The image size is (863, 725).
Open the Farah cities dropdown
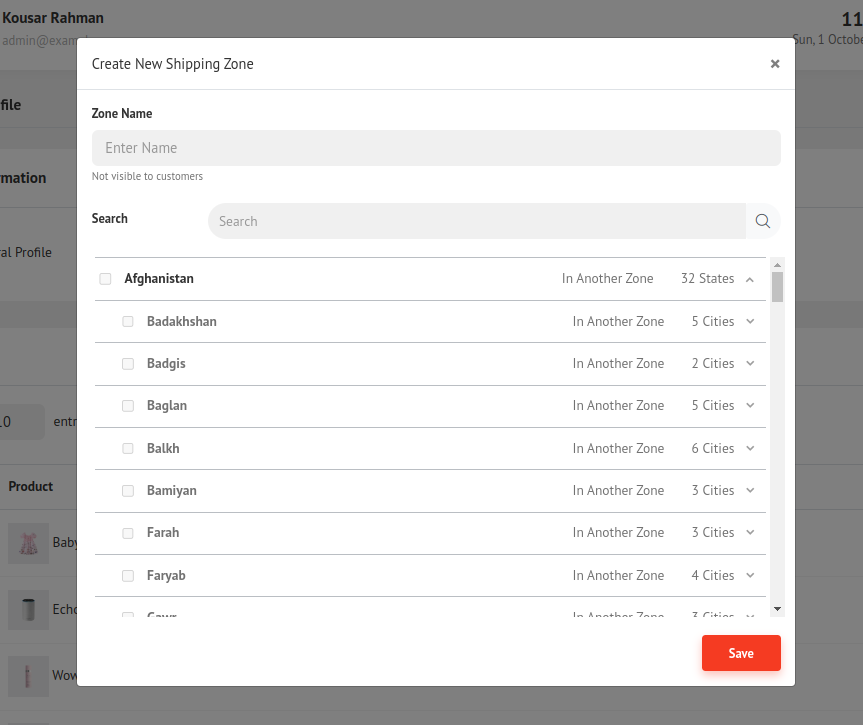(x=750, y=533)
